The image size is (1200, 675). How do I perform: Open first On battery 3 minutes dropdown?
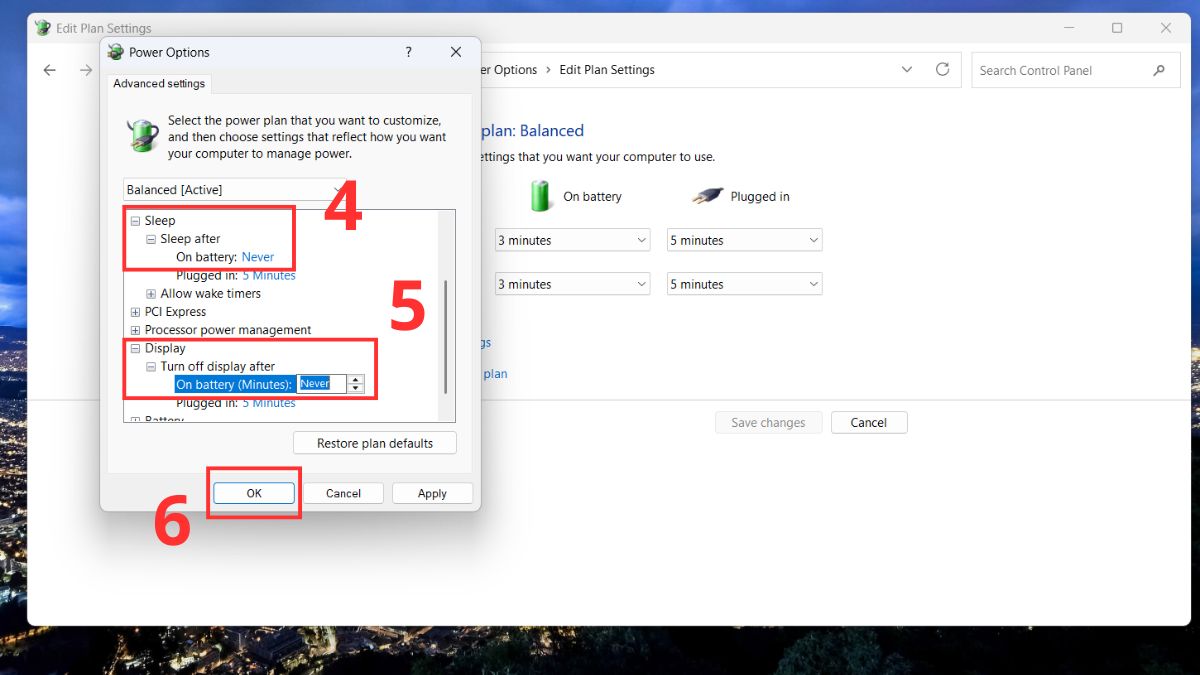[572, 240]
